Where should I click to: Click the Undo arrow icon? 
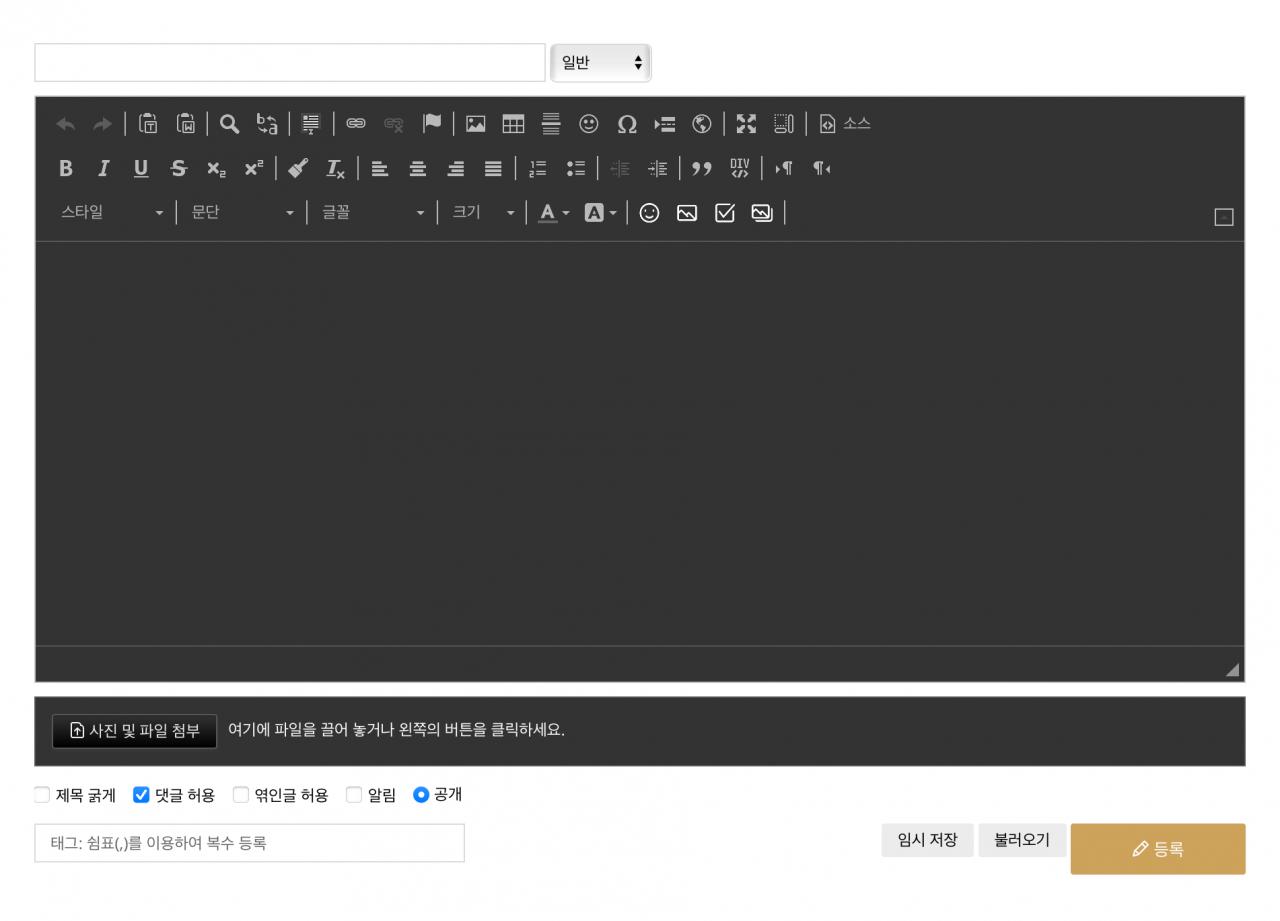[66, 124]
